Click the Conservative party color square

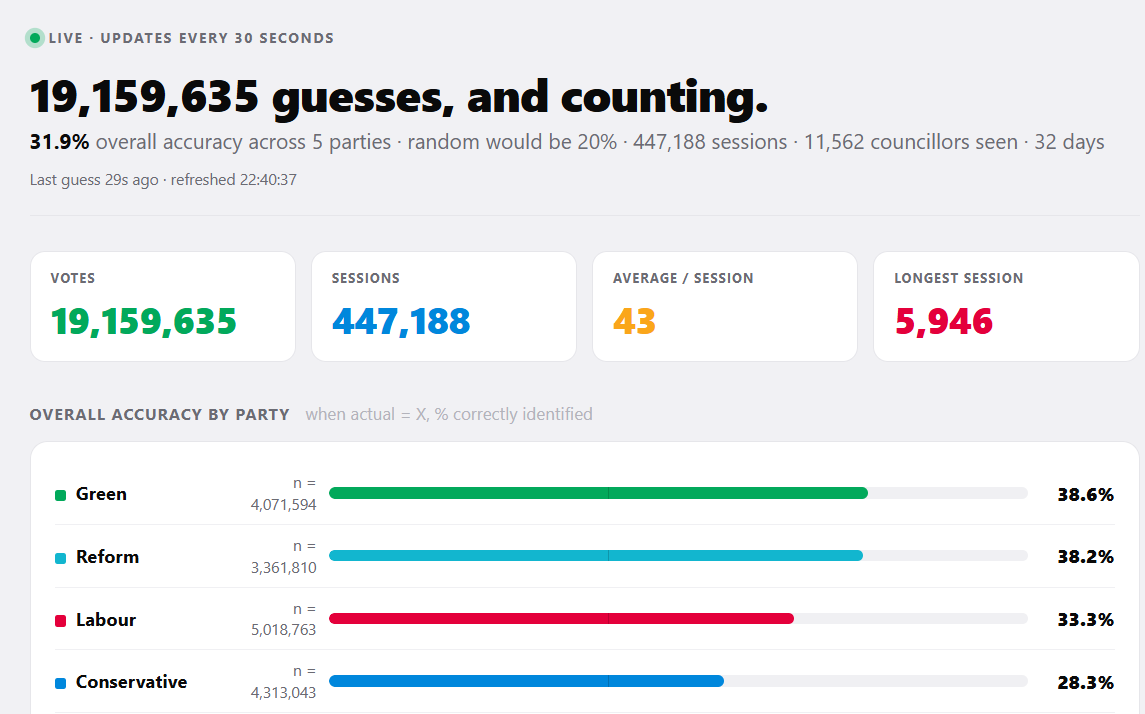61,684
